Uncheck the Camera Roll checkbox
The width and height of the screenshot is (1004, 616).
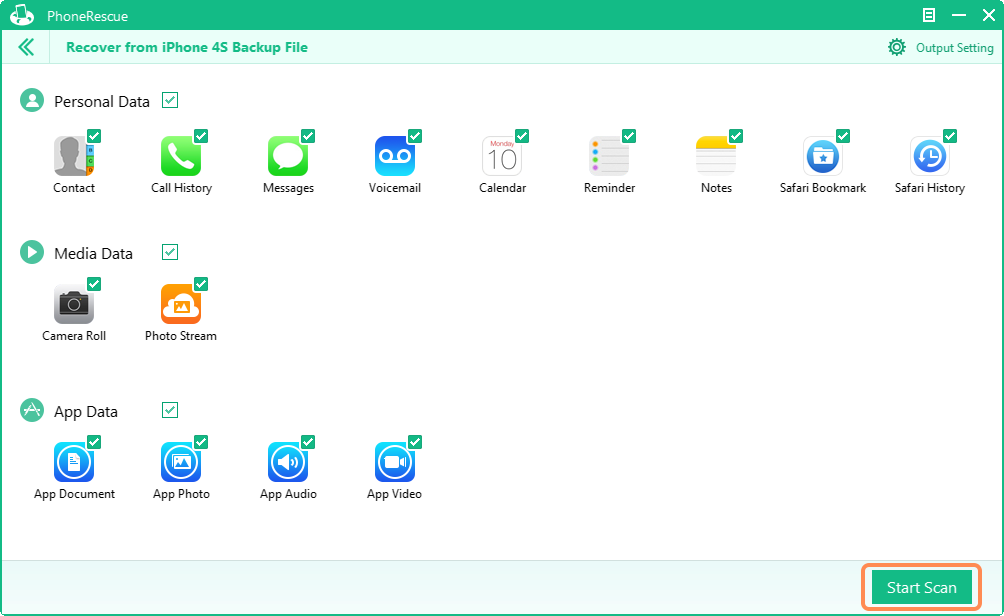tap(94, 284)
